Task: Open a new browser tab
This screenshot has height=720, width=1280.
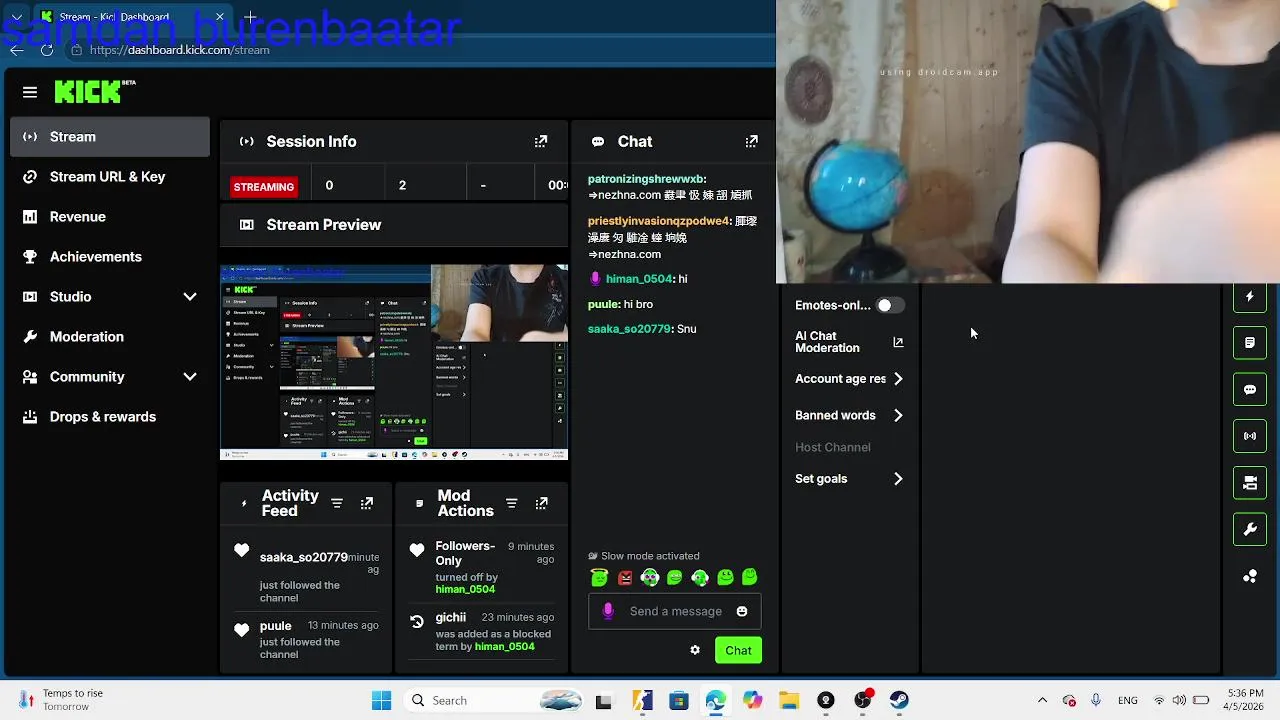Action: 250,17
